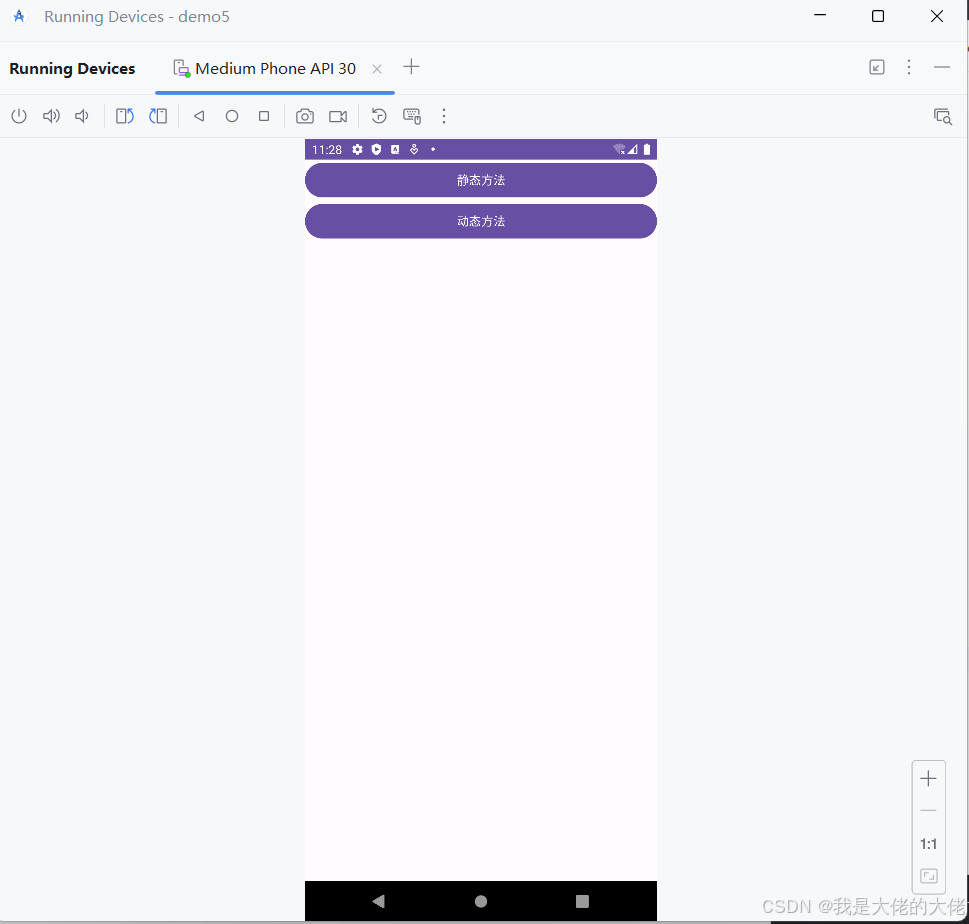Tap the phone's Back navigation triangle
Viewport: 969px width, 924px height.
coord(379,901)
